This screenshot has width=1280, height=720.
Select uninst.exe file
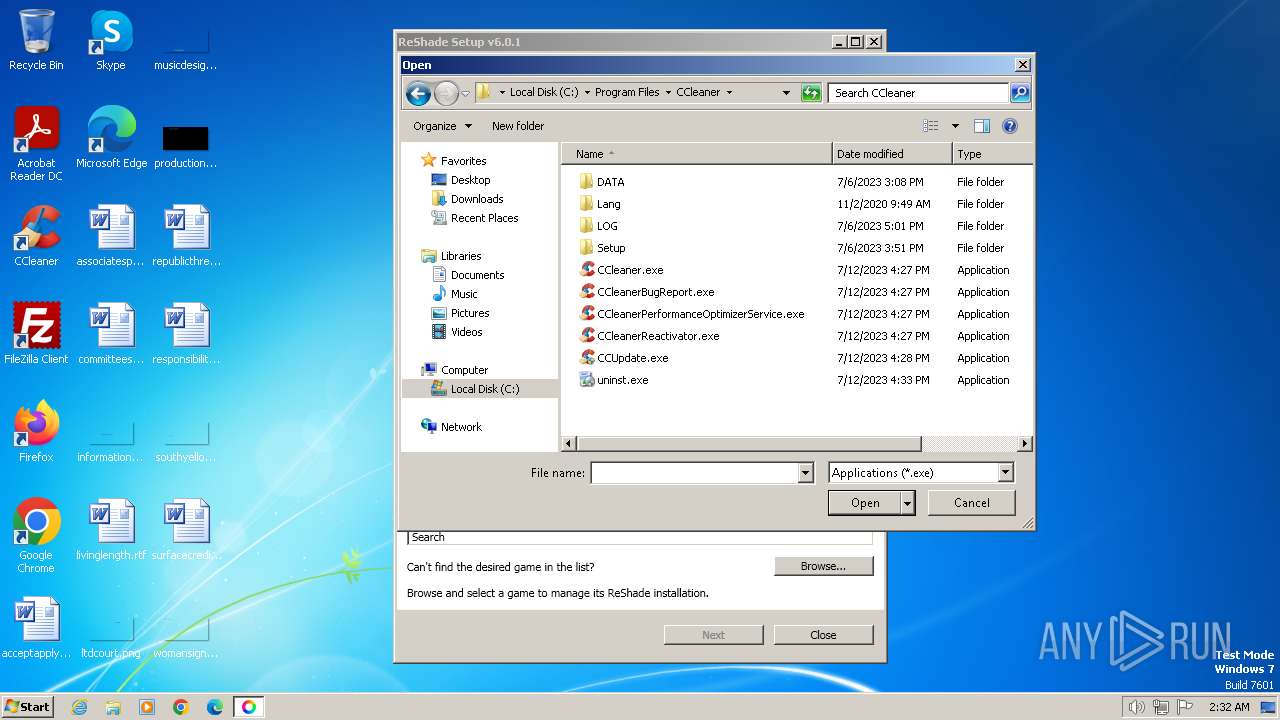pyautogui.click(x=622, y=380)
